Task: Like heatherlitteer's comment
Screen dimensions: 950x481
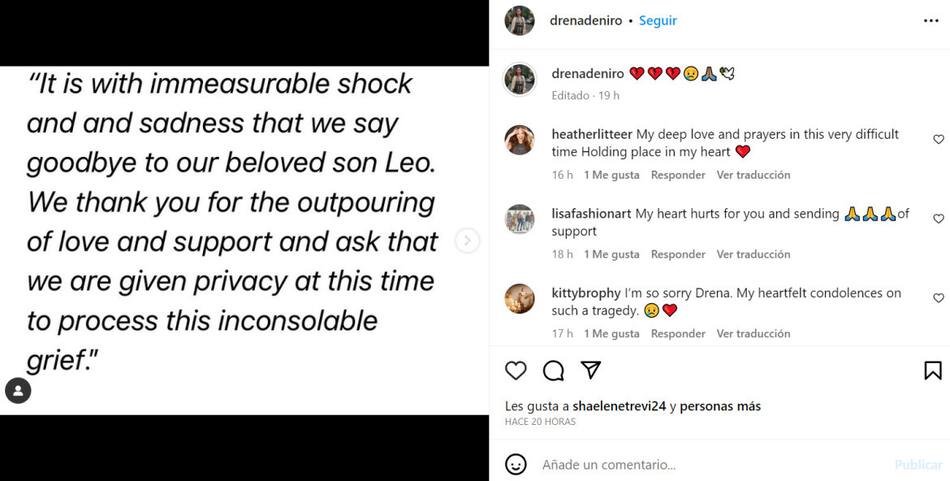Action: pos(938,140)
